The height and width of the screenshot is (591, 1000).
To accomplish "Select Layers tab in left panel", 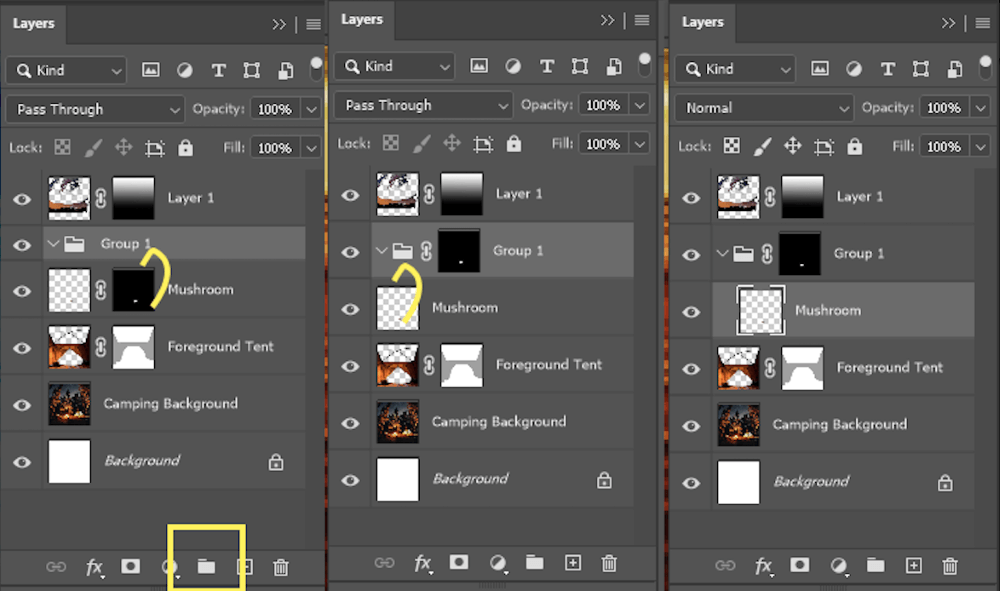I will coord(33,24).
